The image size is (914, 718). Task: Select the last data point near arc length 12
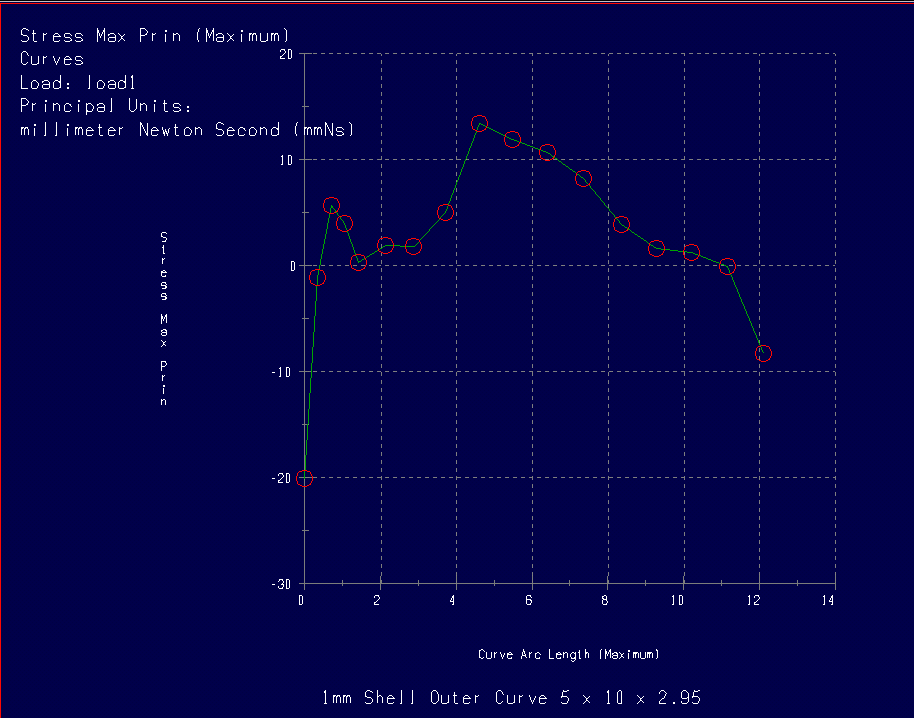coord(763,353)
